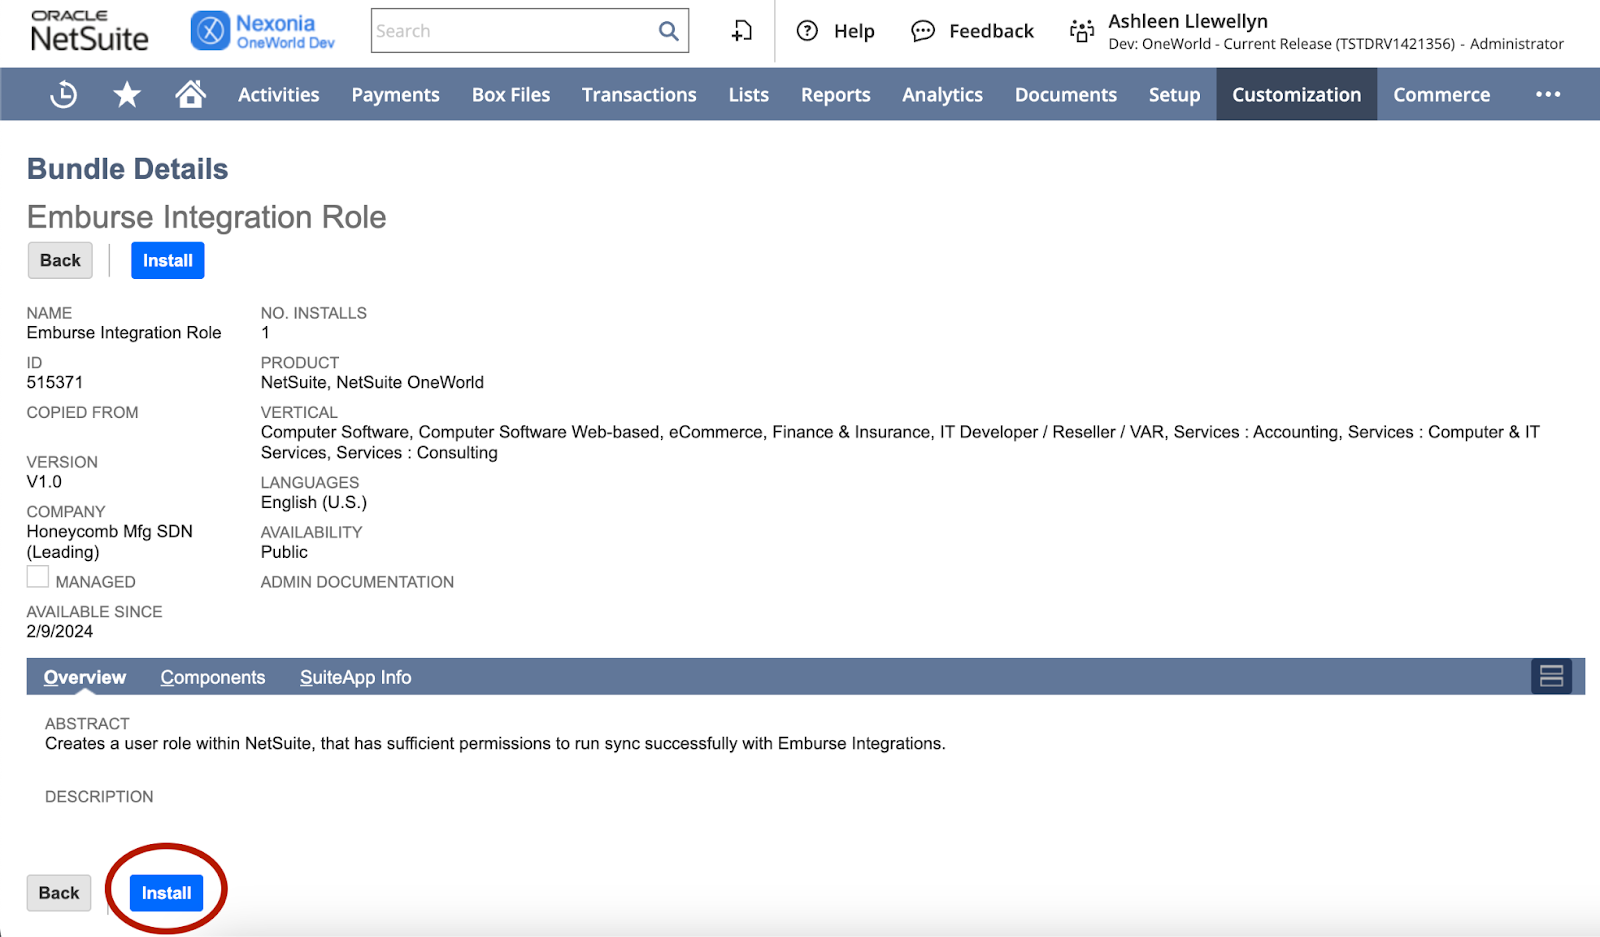Open the Payments menu
1600x937 pixels.
395,95
